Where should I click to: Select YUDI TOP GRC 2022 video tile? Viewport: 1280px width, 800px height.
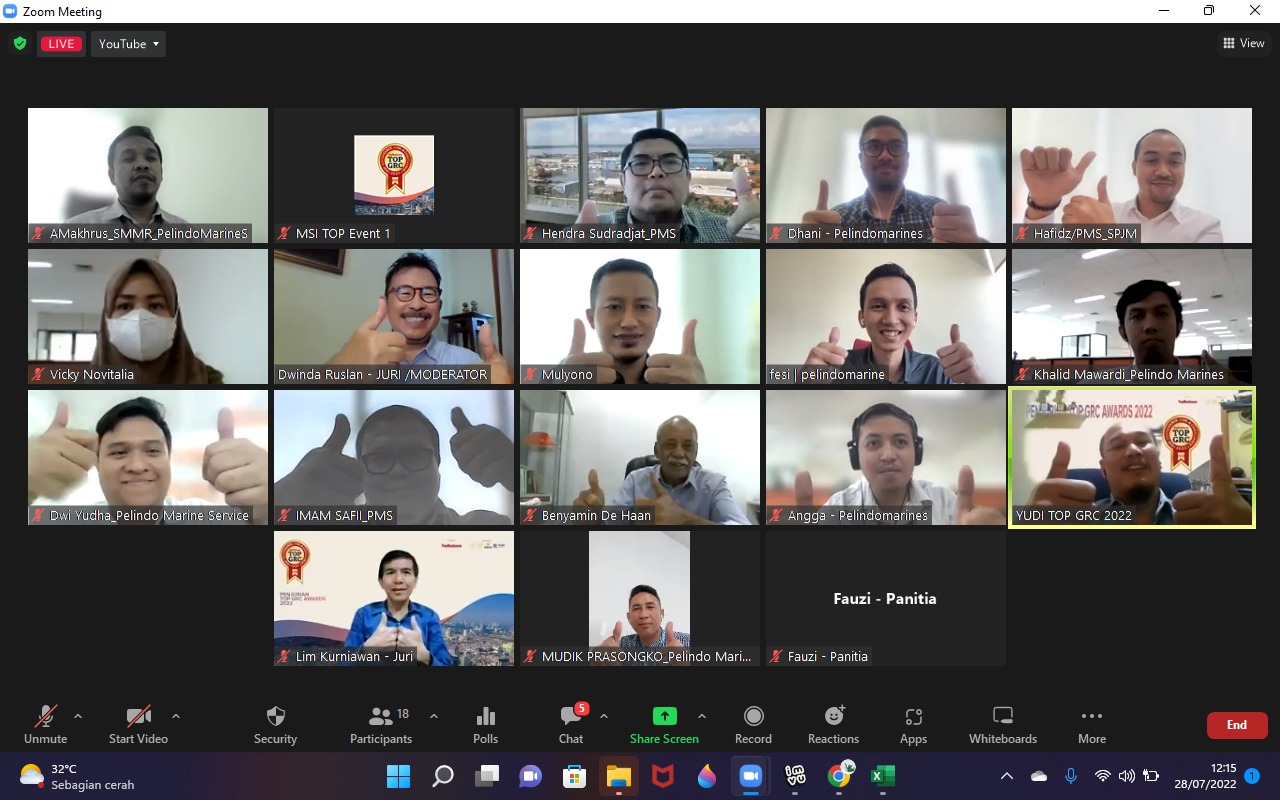click(1131, 457)
